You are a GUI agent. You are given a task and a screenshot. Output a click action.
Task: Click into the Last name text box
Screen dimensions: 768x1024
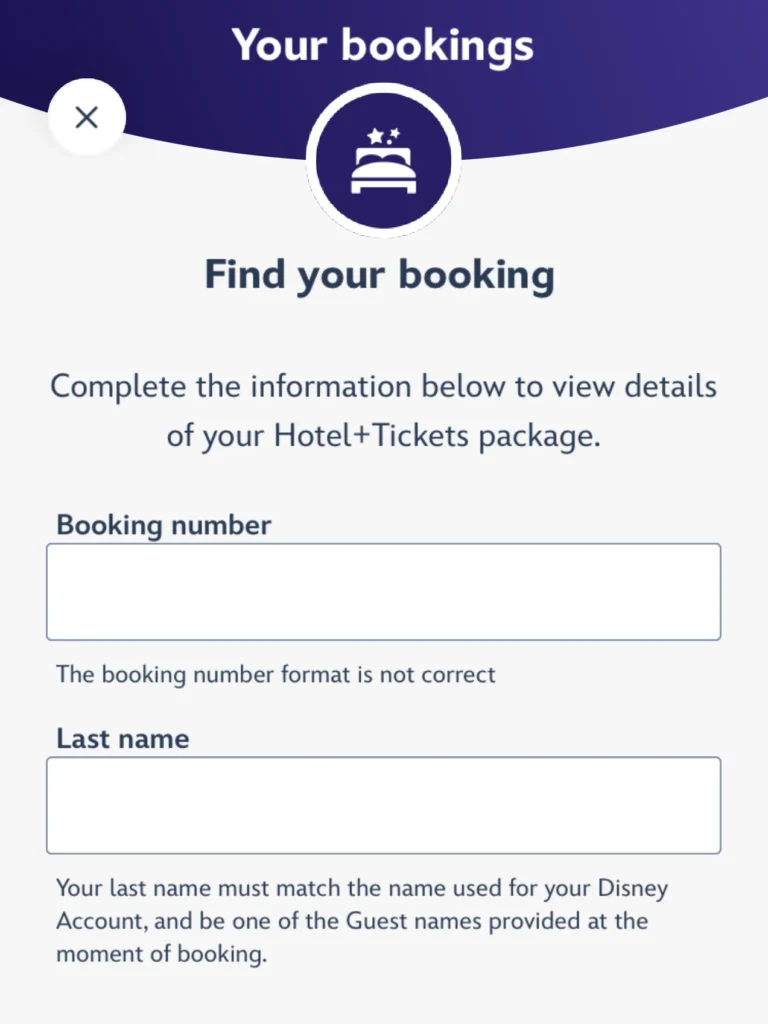[x=383, y=804]
